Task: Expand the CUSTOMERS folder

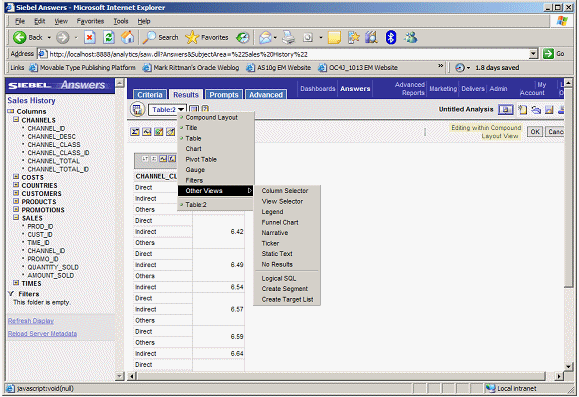Action: coord(16,193)
